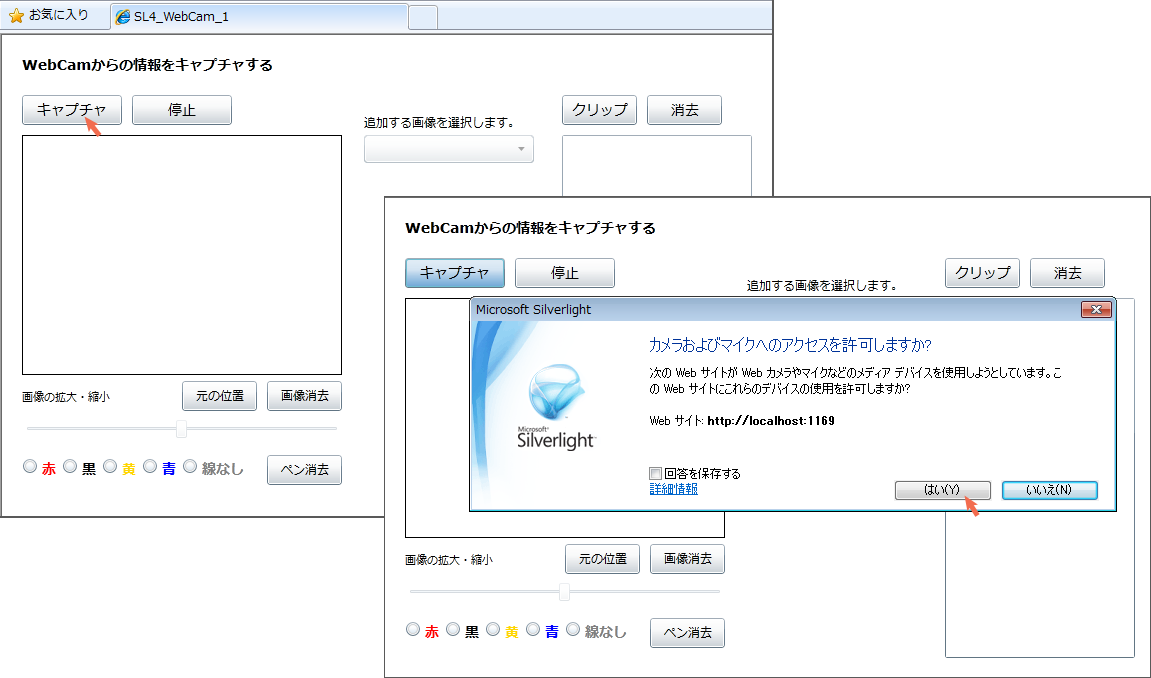
Task: Click the Silverlight logo in the dialog
Action: tap(556, 407)
